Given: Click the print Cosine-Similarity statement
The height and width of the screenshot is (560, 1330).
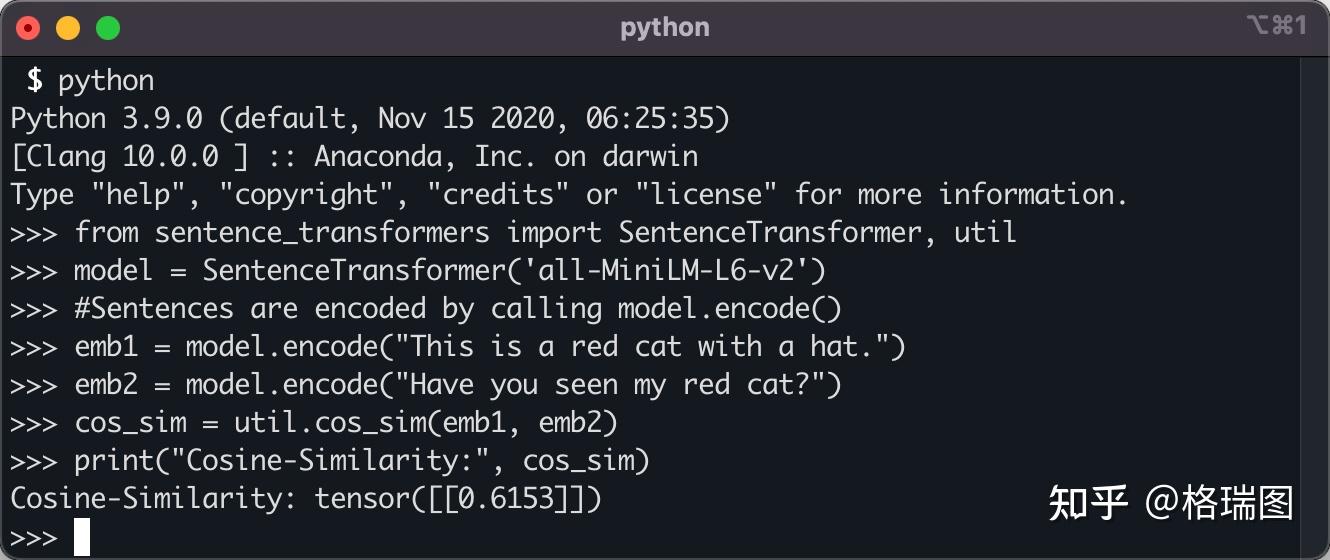Looking at the screenshot, I should tap(362, 461).
